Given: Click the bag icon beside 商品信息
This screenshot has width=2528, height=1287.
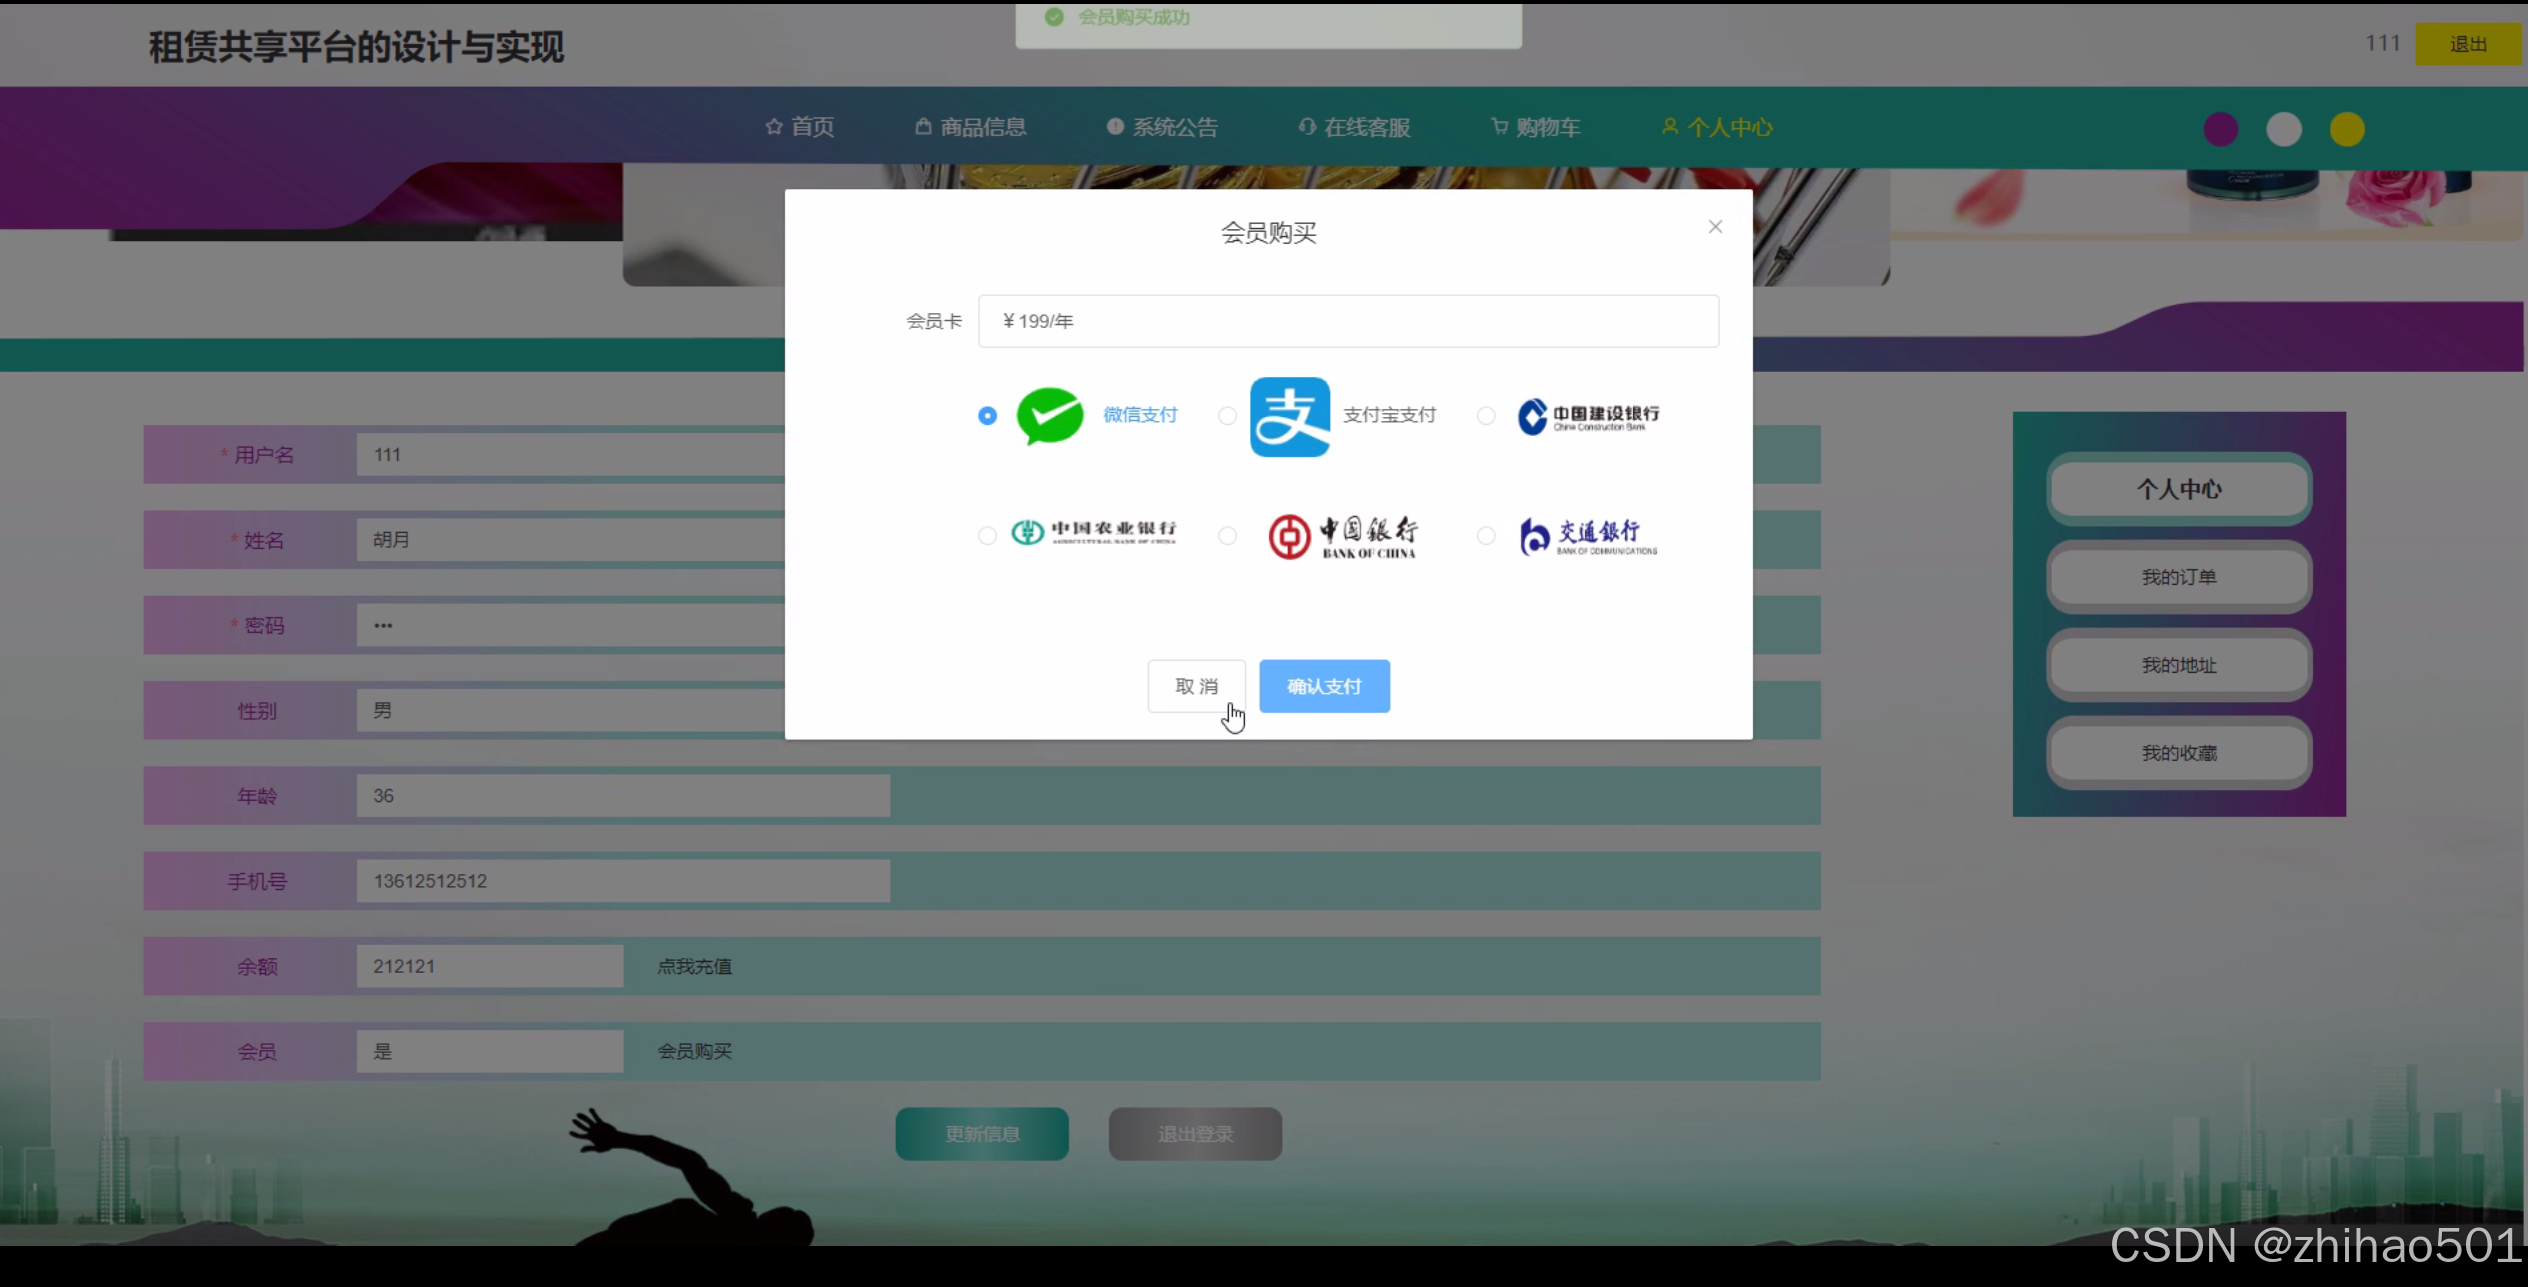Looking at the screenshot, I should coord(923,126).
